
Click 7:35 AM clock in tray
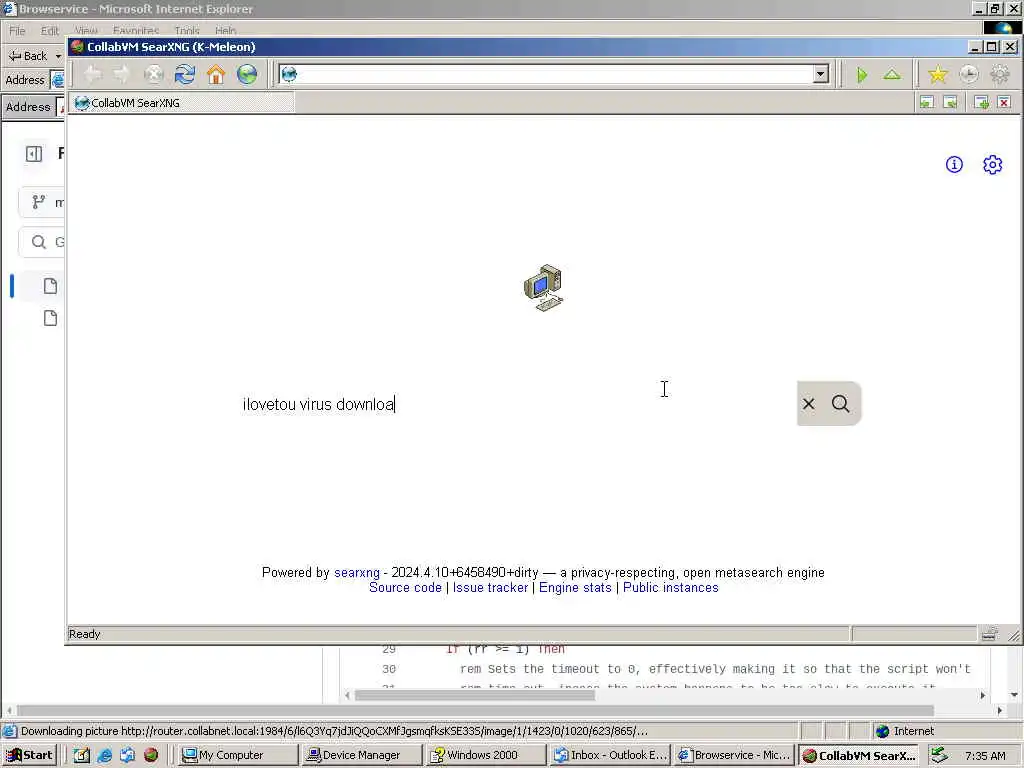985,756
